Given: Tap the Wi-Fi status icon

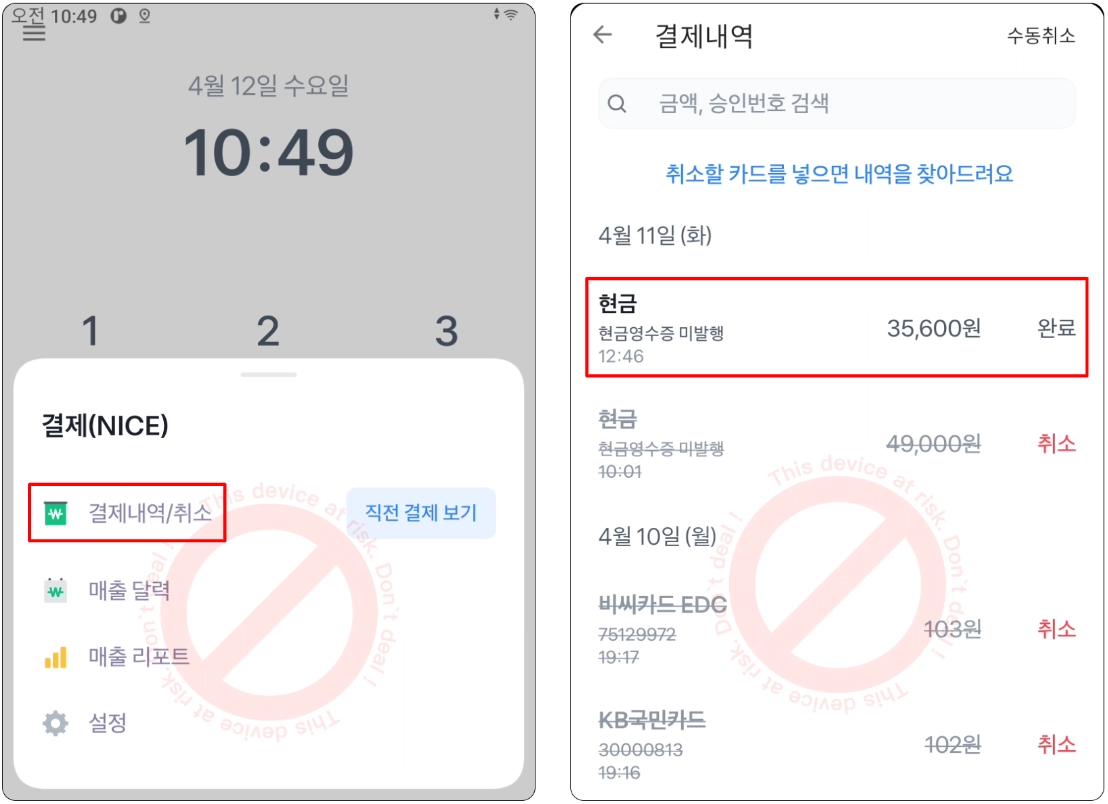Looking at the screenshot, I should (510, 15).
